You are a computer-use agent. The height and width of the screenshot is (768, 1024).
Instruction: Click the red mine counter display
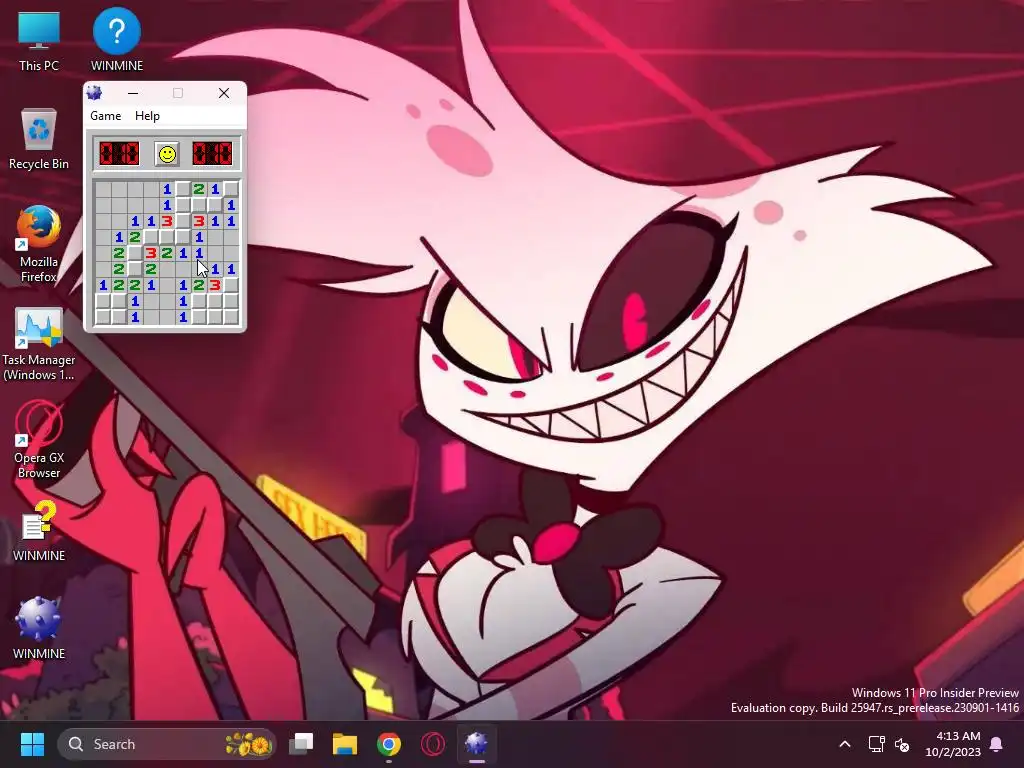click(x=119, y=154)
